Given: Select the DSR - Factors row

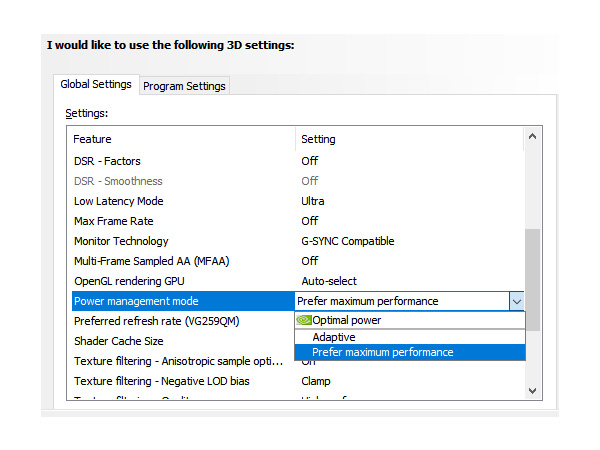Looking at the screenshot, I should [107, 161].
